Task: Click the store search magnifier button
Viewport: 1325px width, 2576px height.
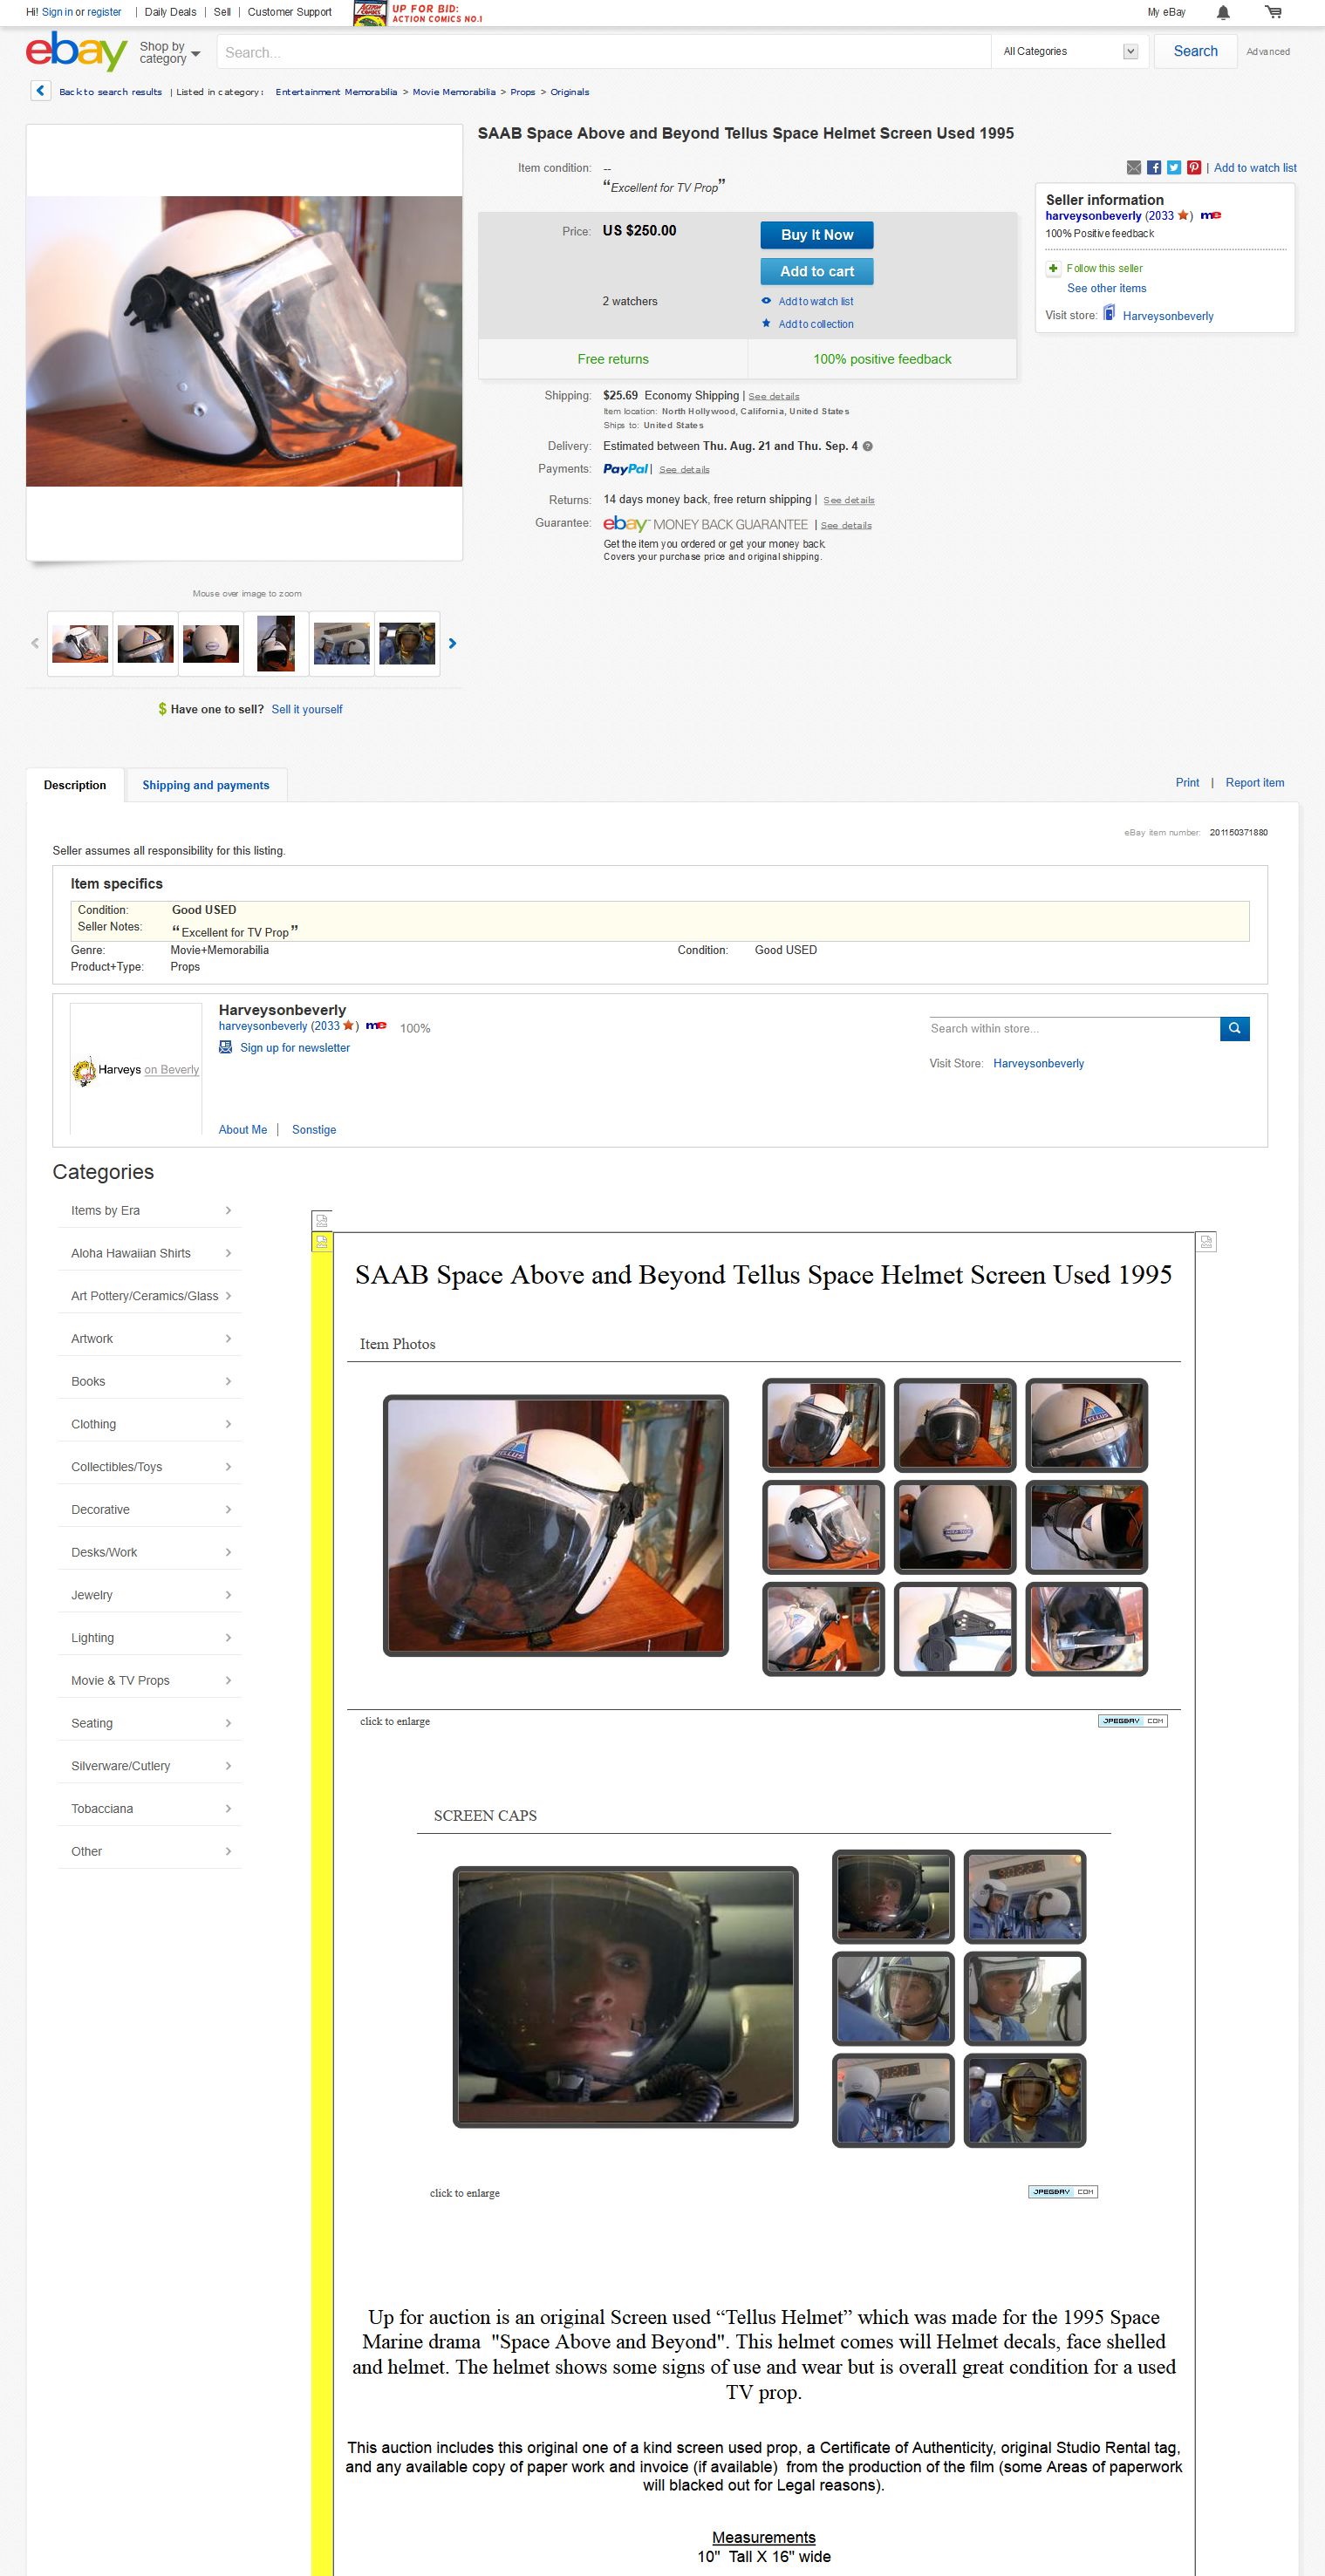Action: click(x=1235, y=1028)
